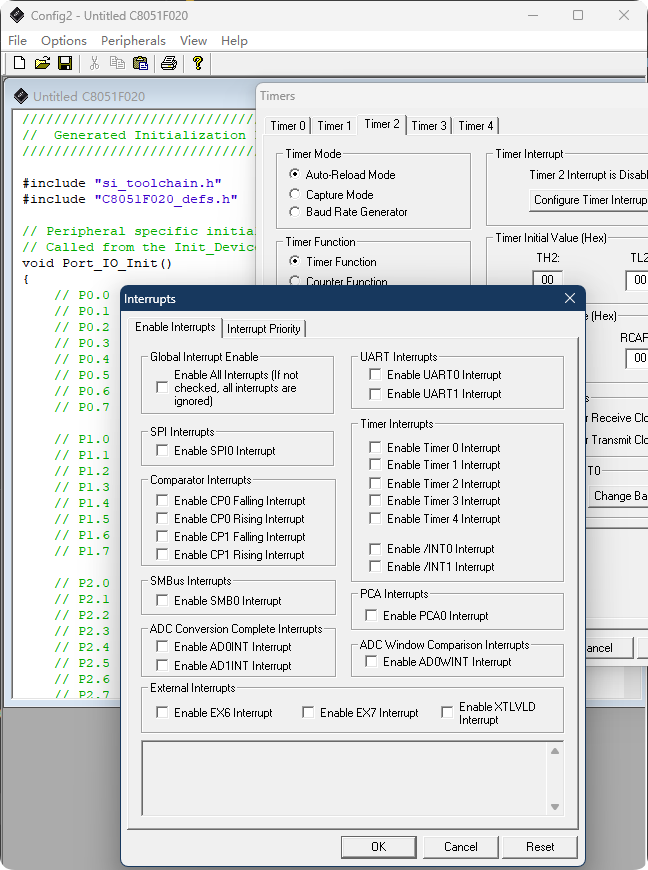Click Reset in Interrupts dialog
This screenshot has height=870, width=648.
click(x=540, y=847)
